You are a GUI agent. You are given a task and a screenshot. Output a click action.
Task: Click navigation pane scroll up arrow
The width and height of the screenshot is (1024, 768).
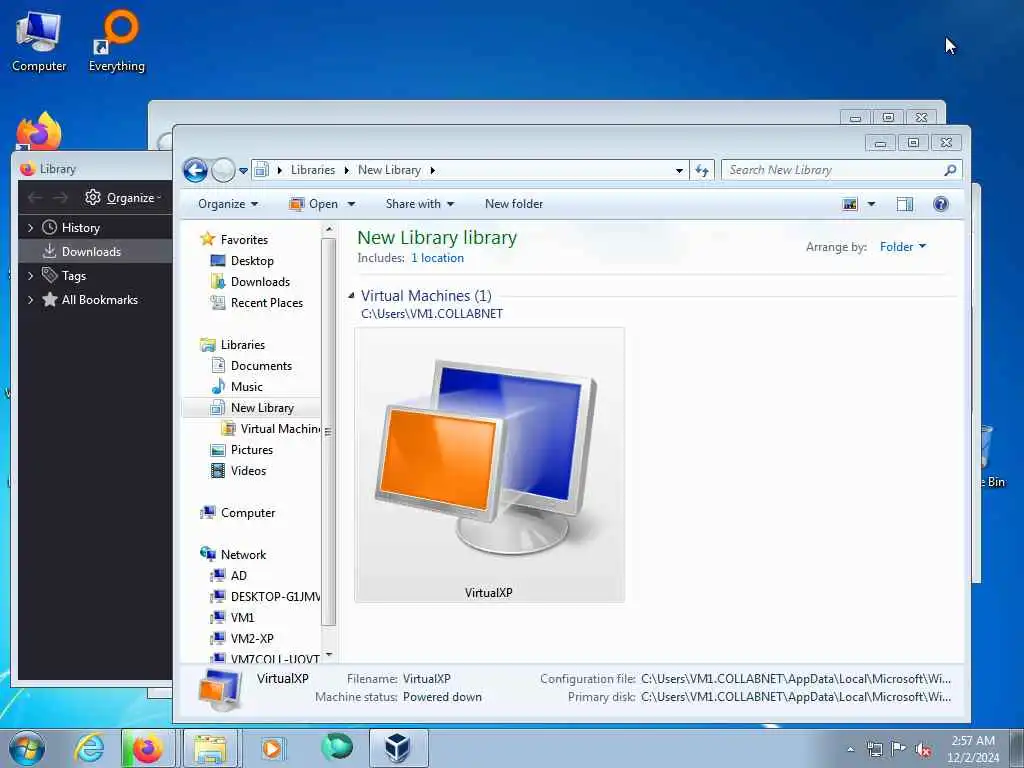pos(328,229)
